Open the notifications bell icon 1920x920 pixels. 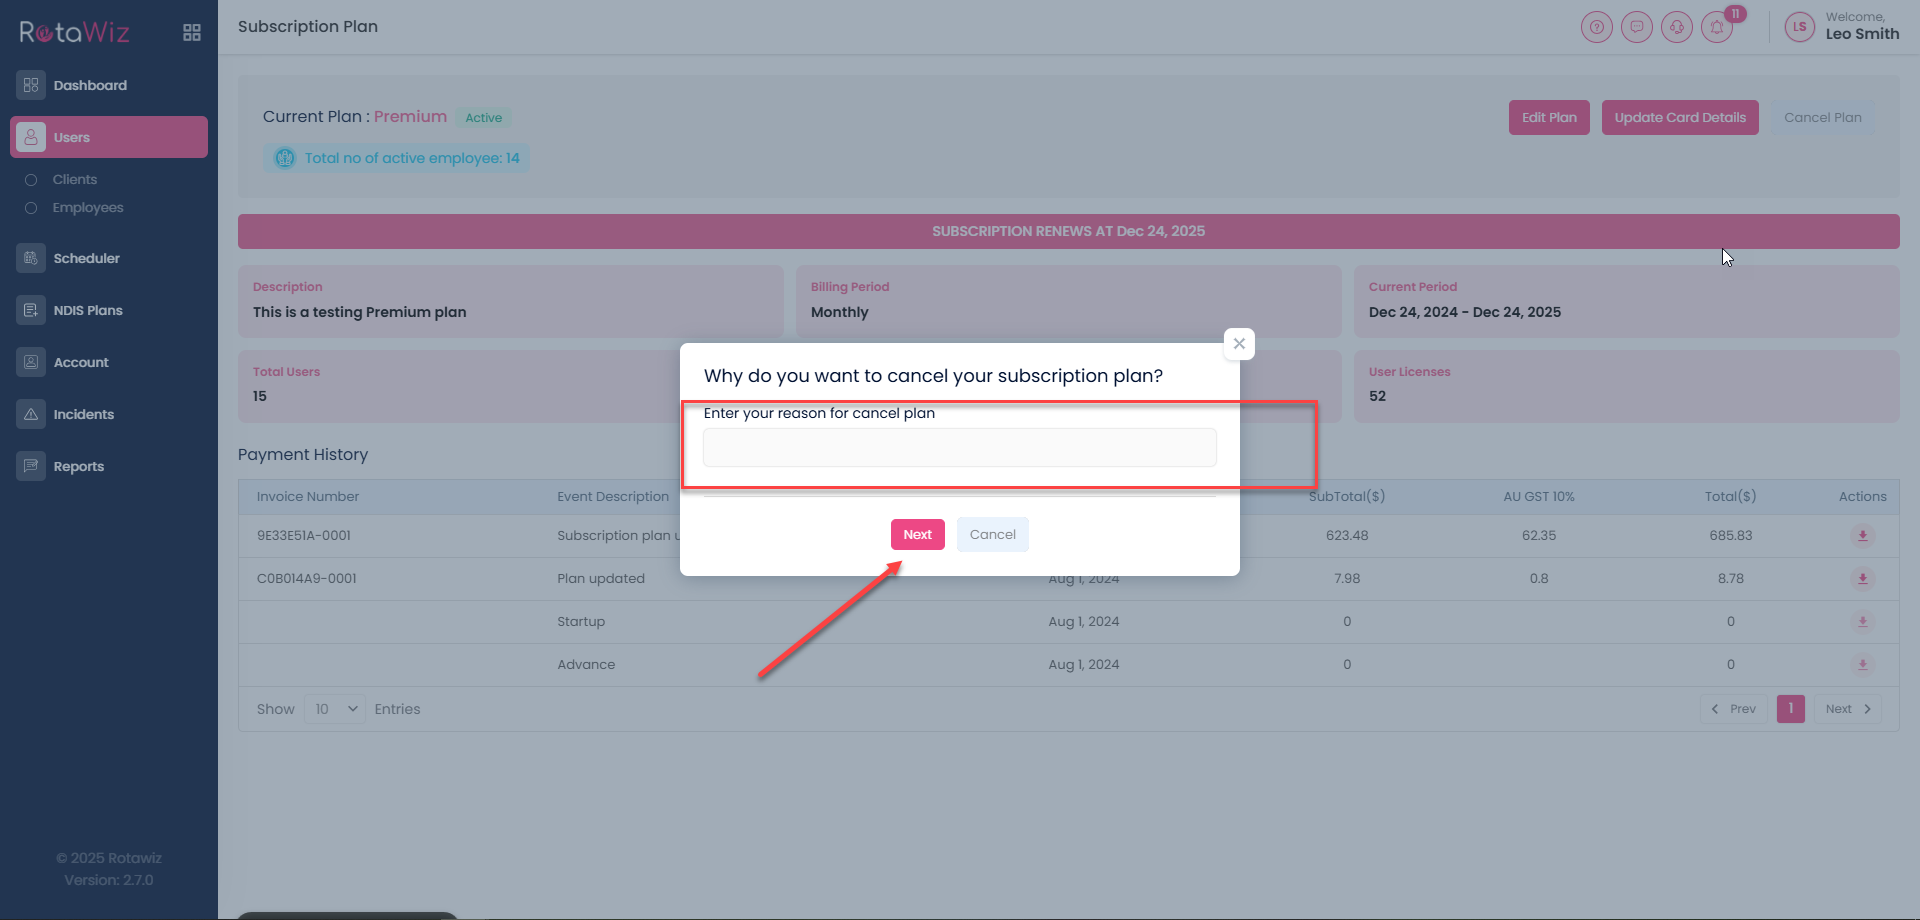pos(1717,27)
